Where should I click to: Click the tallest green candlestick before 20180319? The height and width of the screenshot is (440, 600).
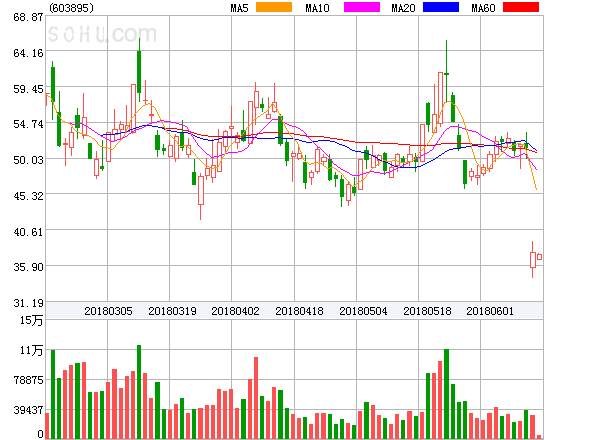pos(139,71)
